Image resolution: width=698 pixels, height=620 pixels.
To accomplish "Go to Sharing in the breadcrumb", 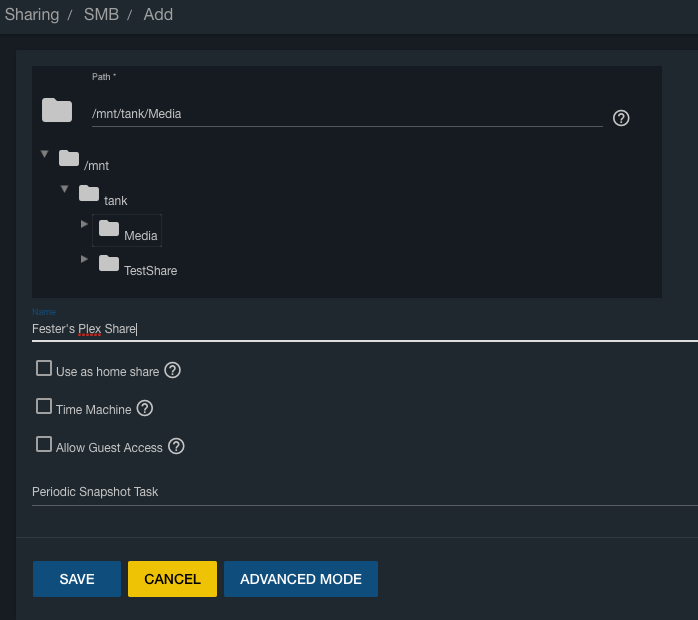I will (x=31, y=14).
